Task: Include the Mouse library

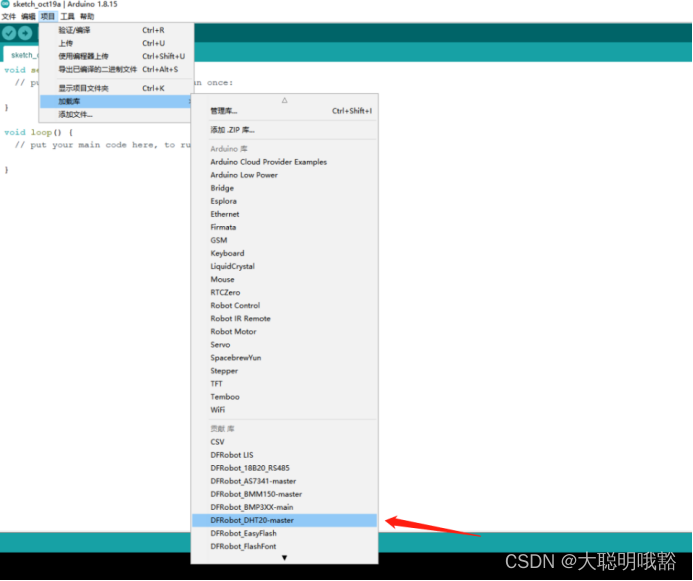Action: pyautogui.click(x=285, y=279)
